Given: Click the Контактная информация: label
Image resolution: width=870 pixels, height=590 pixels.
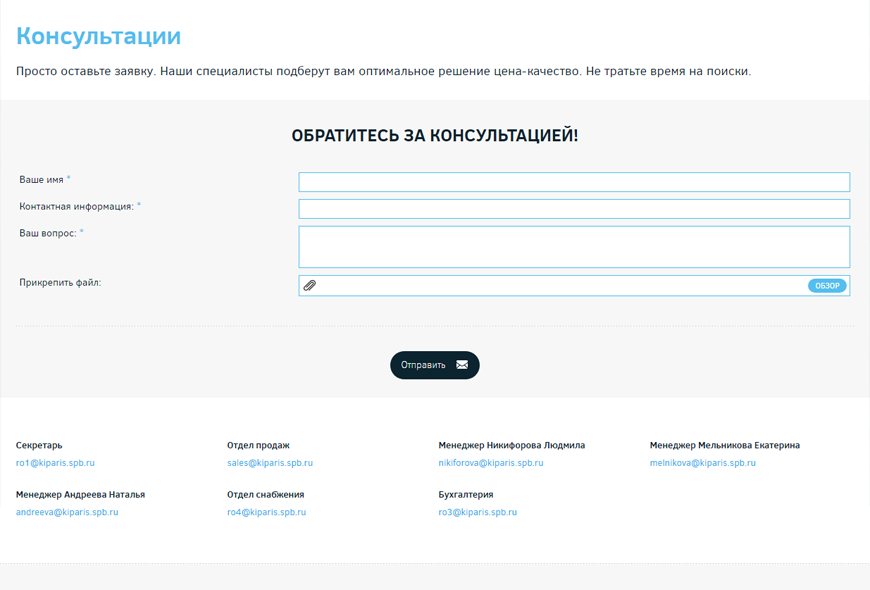Looking at the screenshot, I should [77, 206].
